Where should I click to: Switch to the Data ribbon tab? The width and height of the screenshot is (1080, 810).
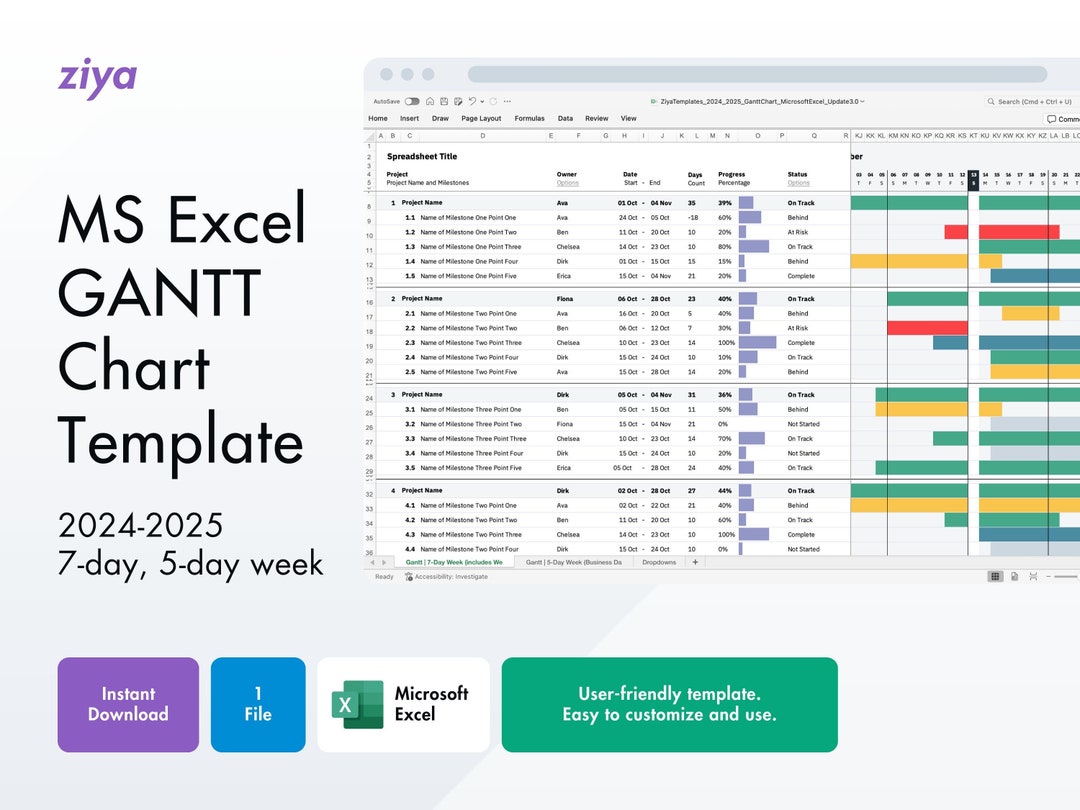[x=565, y=117]
